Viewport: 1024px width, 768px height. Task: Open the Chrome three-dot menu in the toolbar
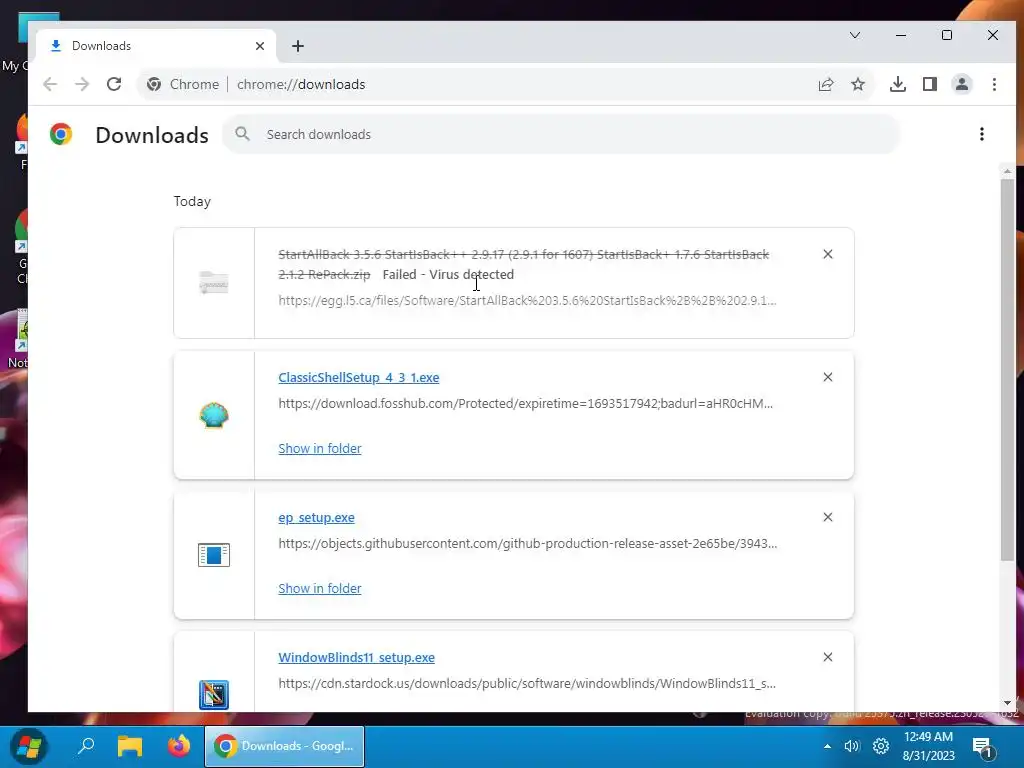click(x=994, y=84)
